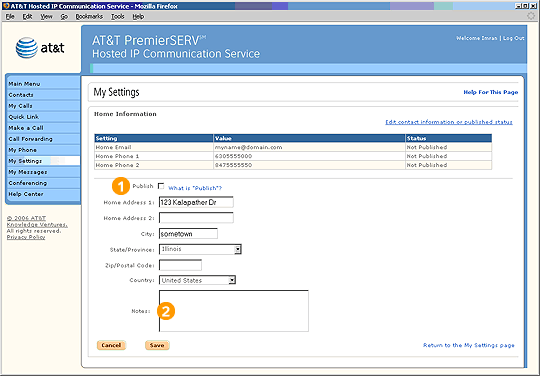Open the Privacy Policy link
Image resolution: width=540 pixels, height=376 pixels.
(x=26, y=237)
